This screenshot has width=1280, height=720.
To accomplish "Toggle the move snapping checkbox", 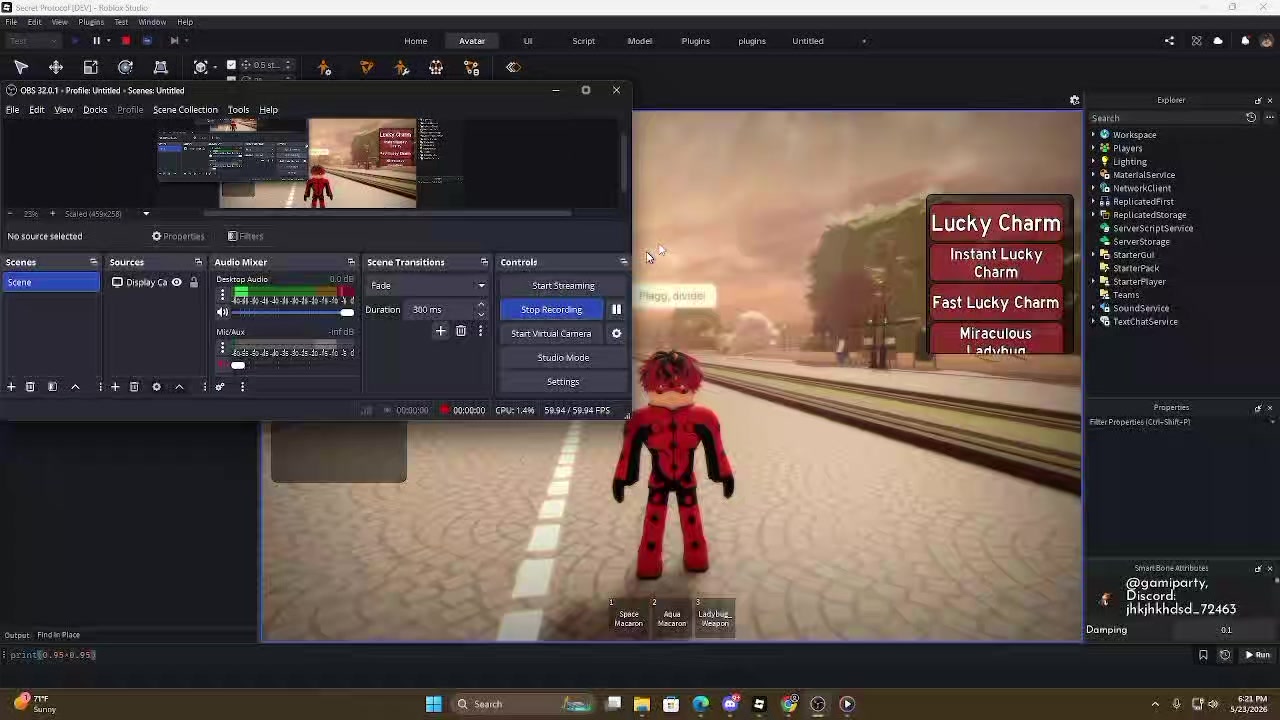I will click(231, 65).
